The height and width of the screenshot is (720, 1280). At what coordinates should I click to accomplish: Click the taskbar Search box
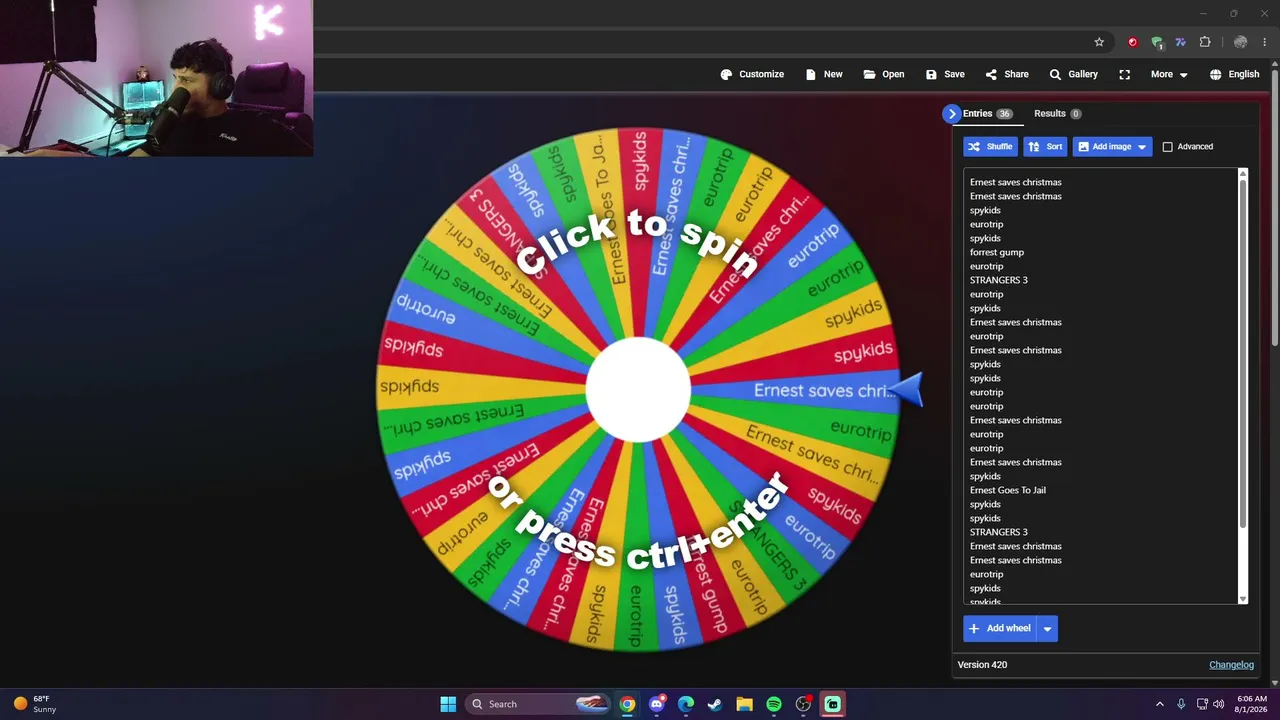click(538, 704)
